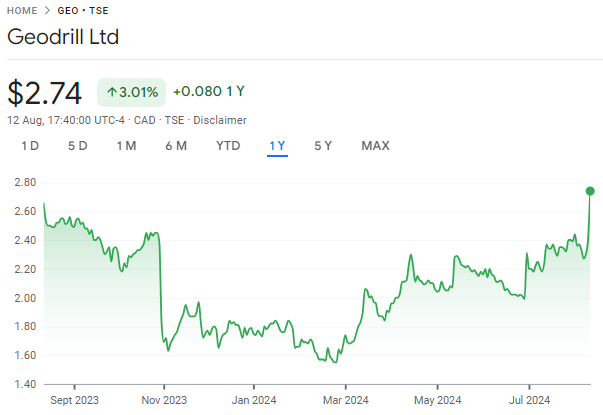Click the Mar 2024 axis label

[346, 400]
